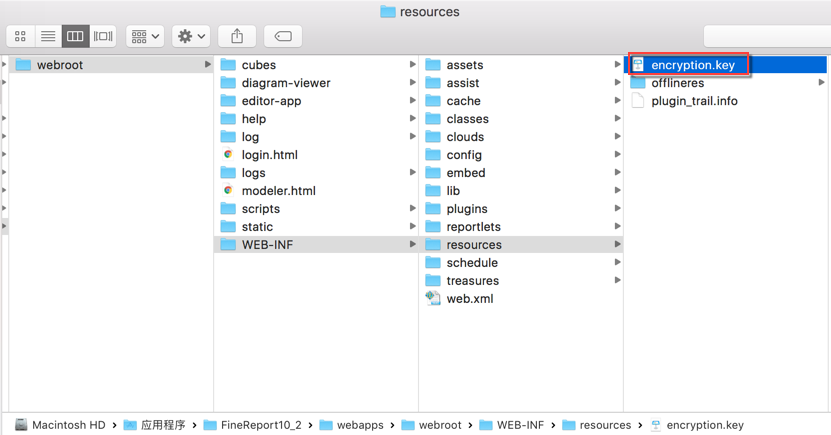Viewport: 831px width, 435px height.
Task: Click the encryption.key file icon
Action: pos(638,65)
